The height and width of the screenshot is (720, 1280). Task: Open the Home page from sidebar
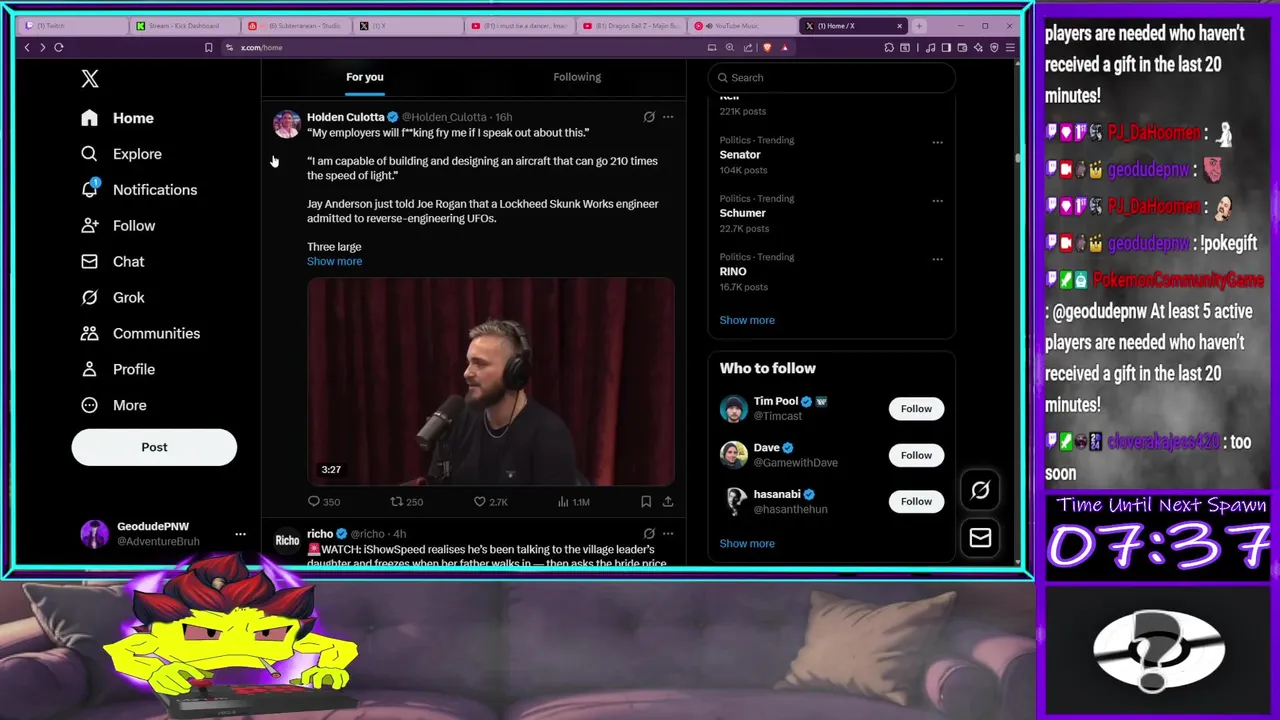click(118, 118)
